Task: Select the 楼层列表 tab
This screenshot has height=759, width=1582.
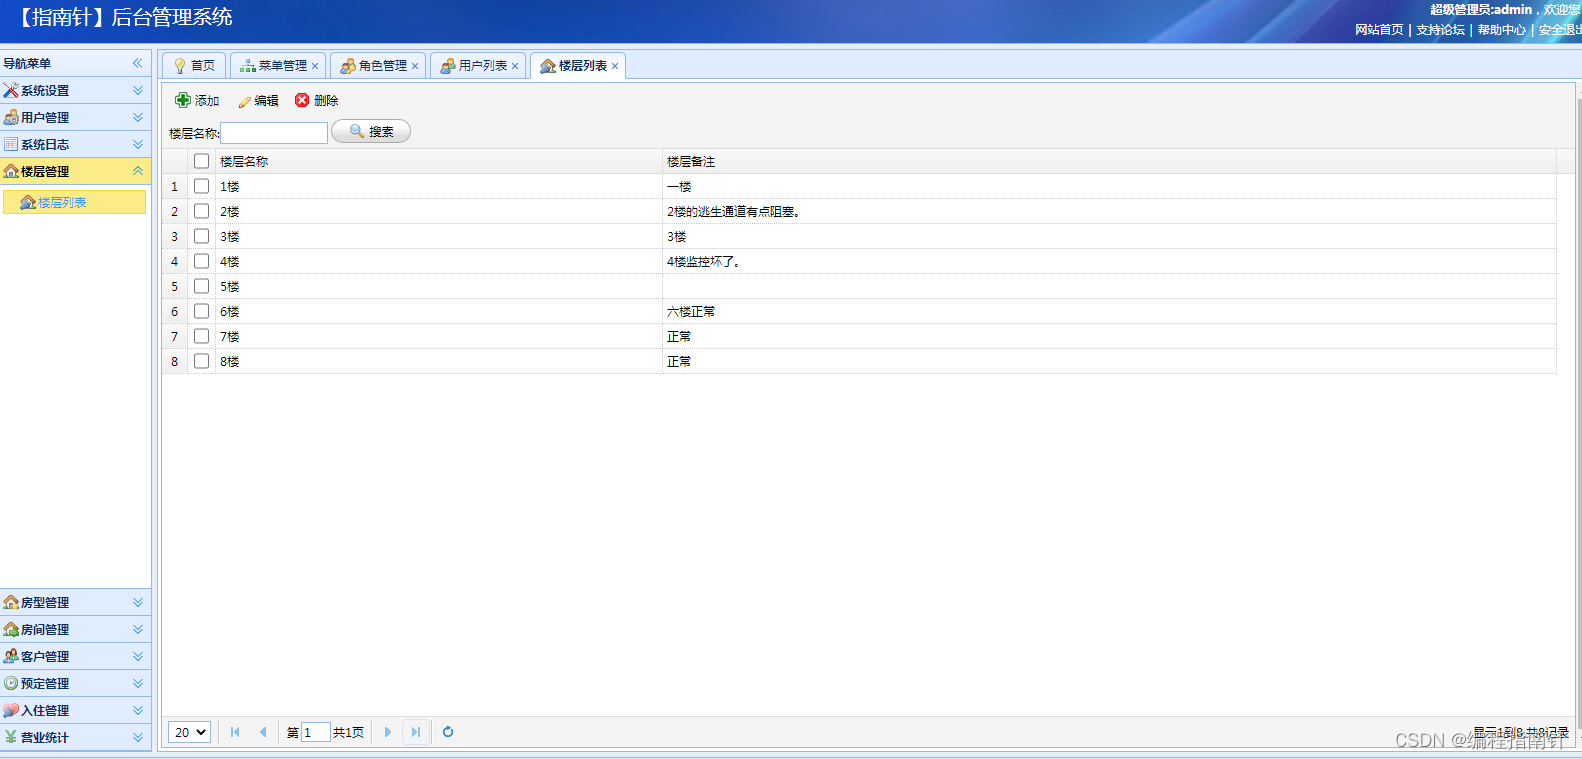Action: click(578, 65)
